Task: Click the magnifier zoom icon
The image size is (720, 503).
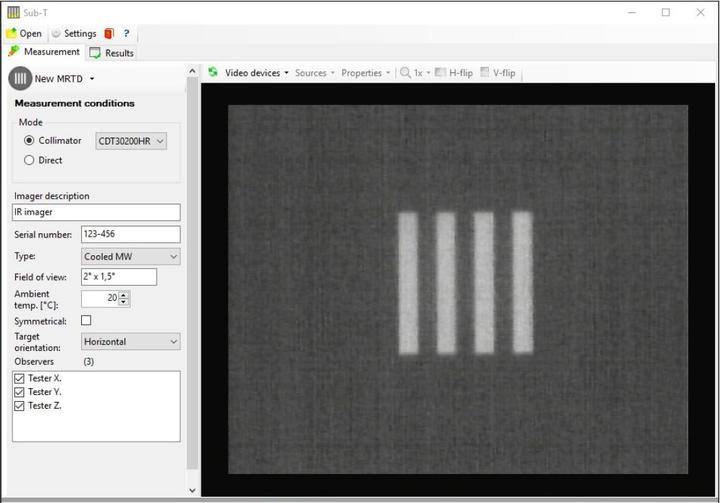Action: coord(405,73)
